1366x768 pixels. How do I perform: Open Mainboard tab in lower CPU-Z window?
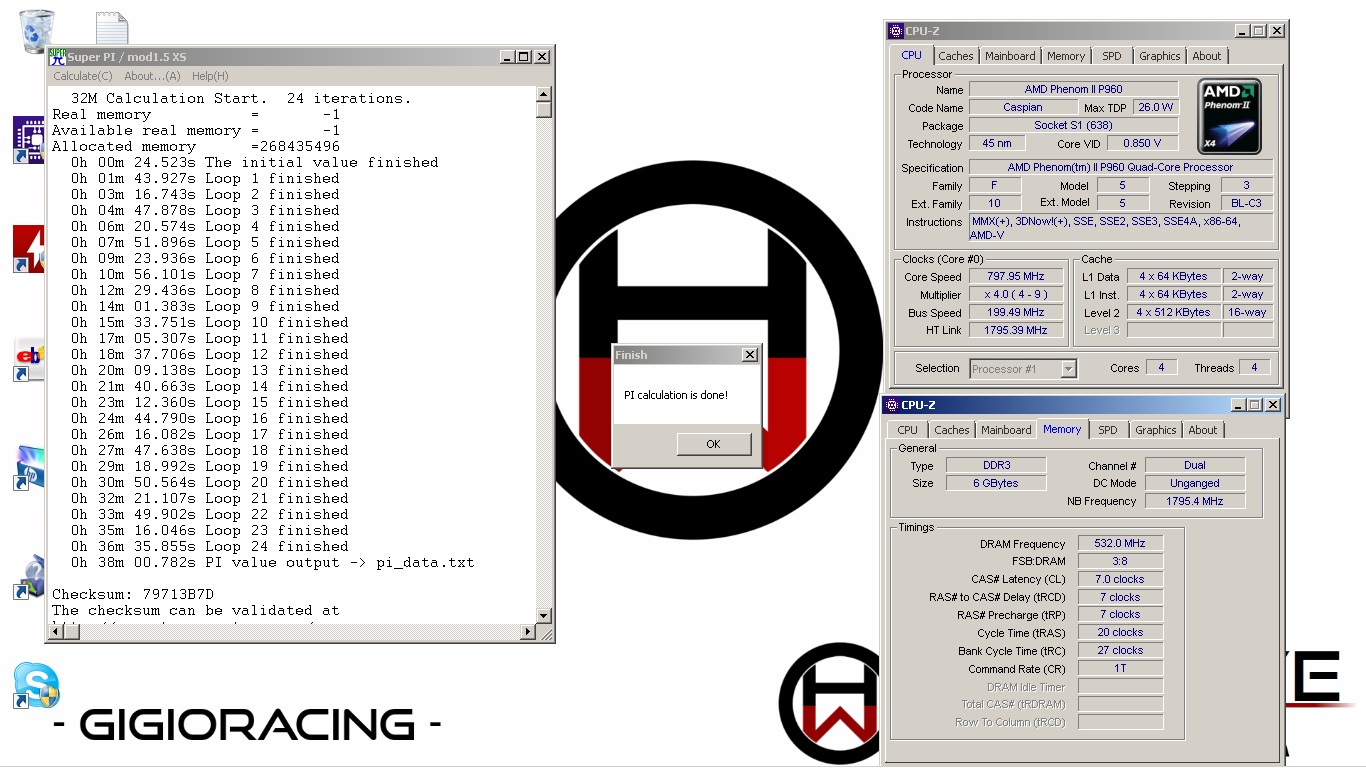point(1006,430)
